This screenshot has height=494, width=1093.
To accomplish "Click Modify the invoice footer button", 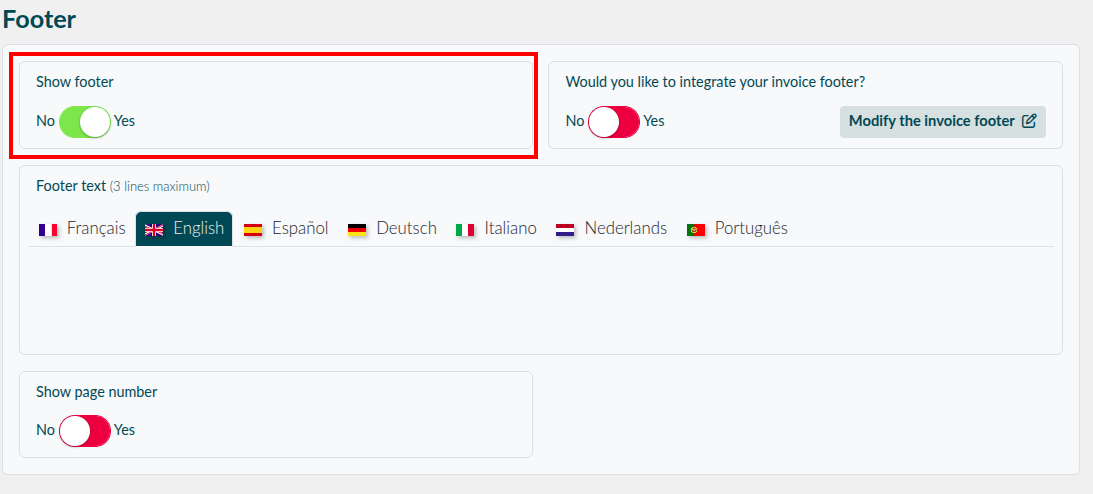I will 942,121.
